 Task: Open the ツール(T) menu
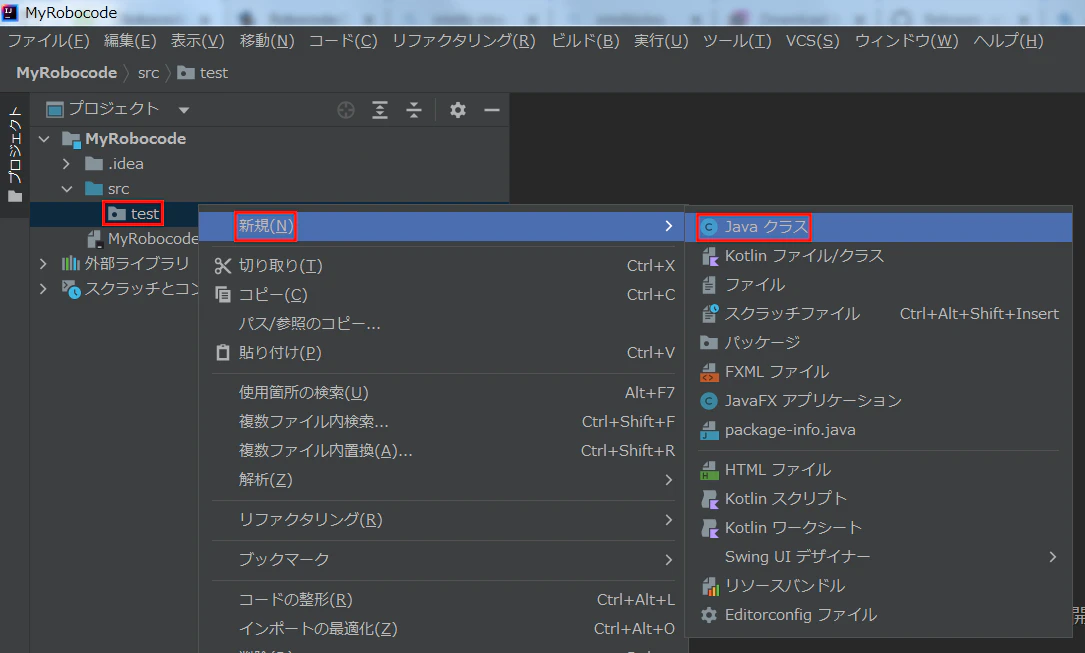(737, 42)
